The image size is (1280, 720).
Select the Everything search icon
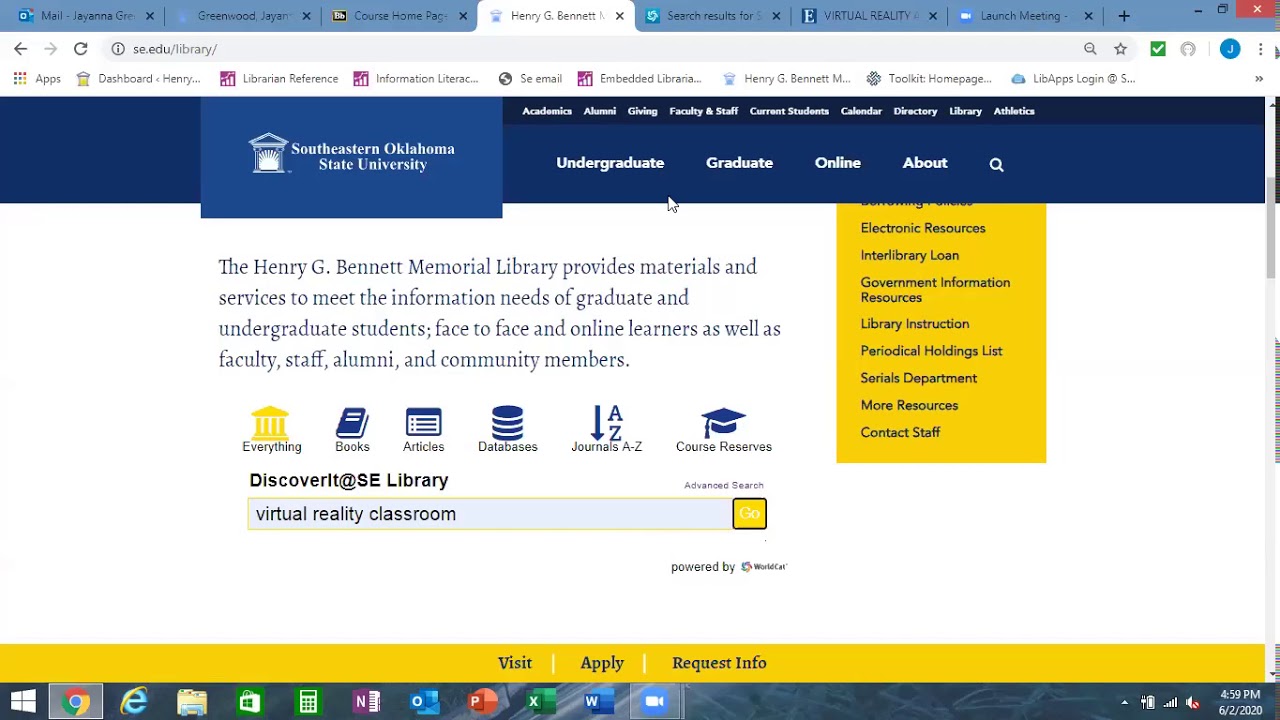click(x=271, y=430)
